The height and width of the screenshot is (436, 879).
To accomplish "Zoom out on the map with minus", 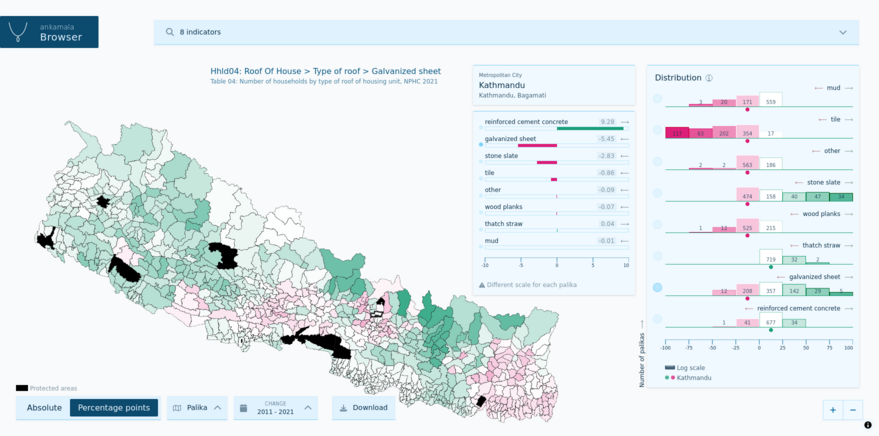I will click(853, 410).
